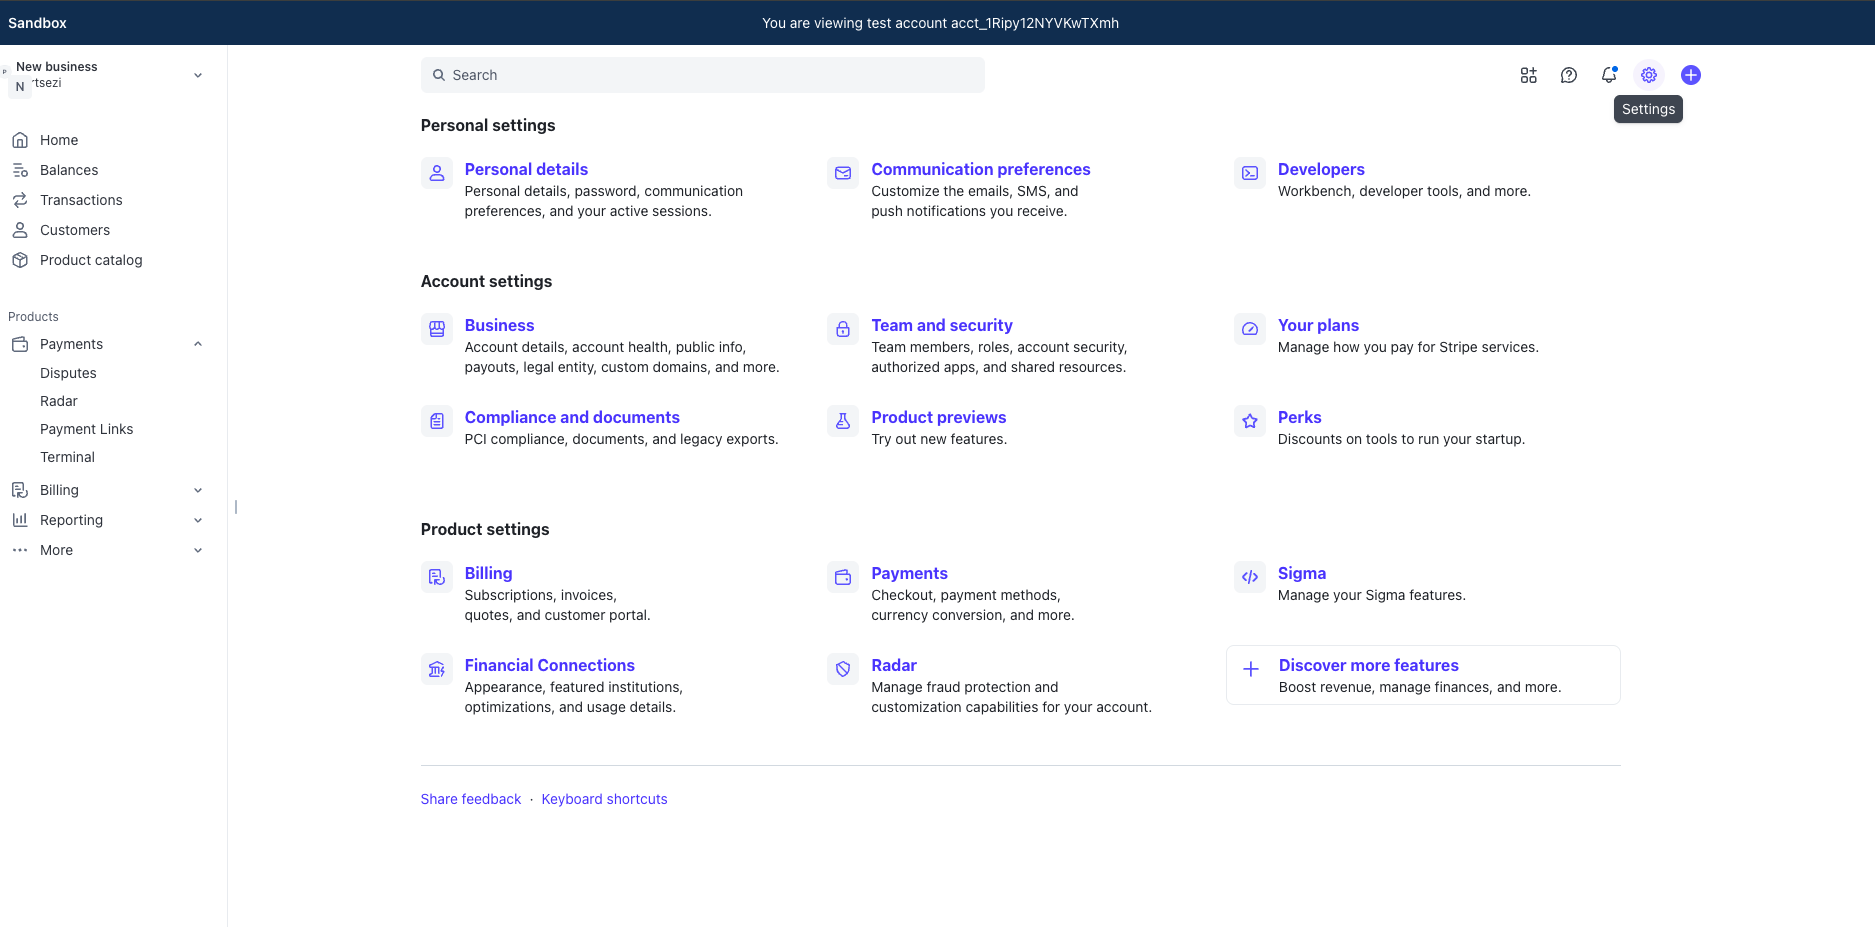Screen dimensions: 1875x927
Task: Open the Product previews link
Action: coord(938,417)
